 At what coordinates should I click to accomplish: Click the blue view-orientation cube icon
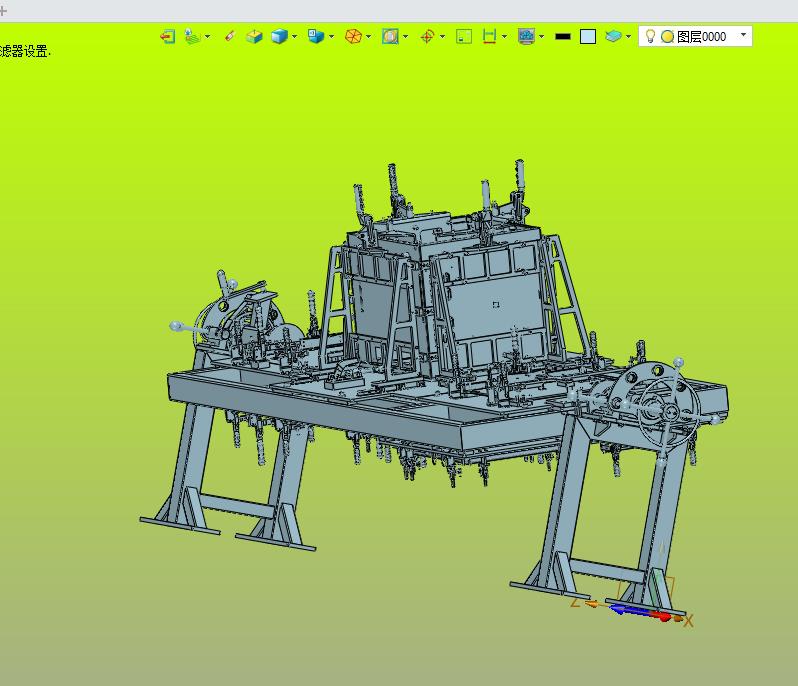tap(316, 36)
